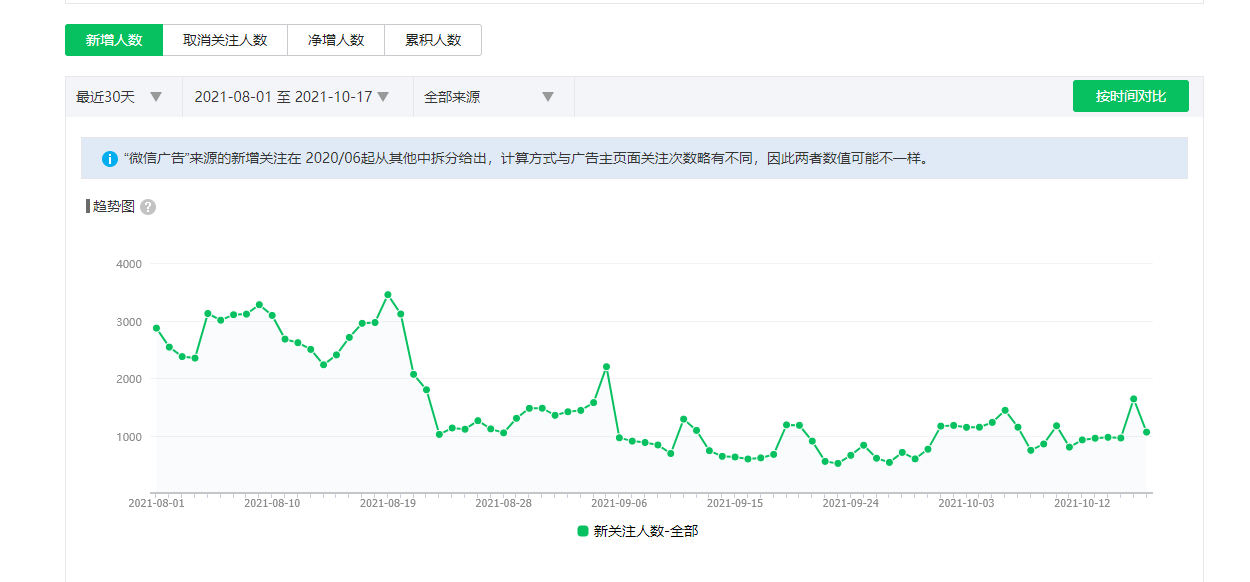The image size is (1250, 582).
Task: Click the last data point on the trend line
Action: coord(1147,432)
